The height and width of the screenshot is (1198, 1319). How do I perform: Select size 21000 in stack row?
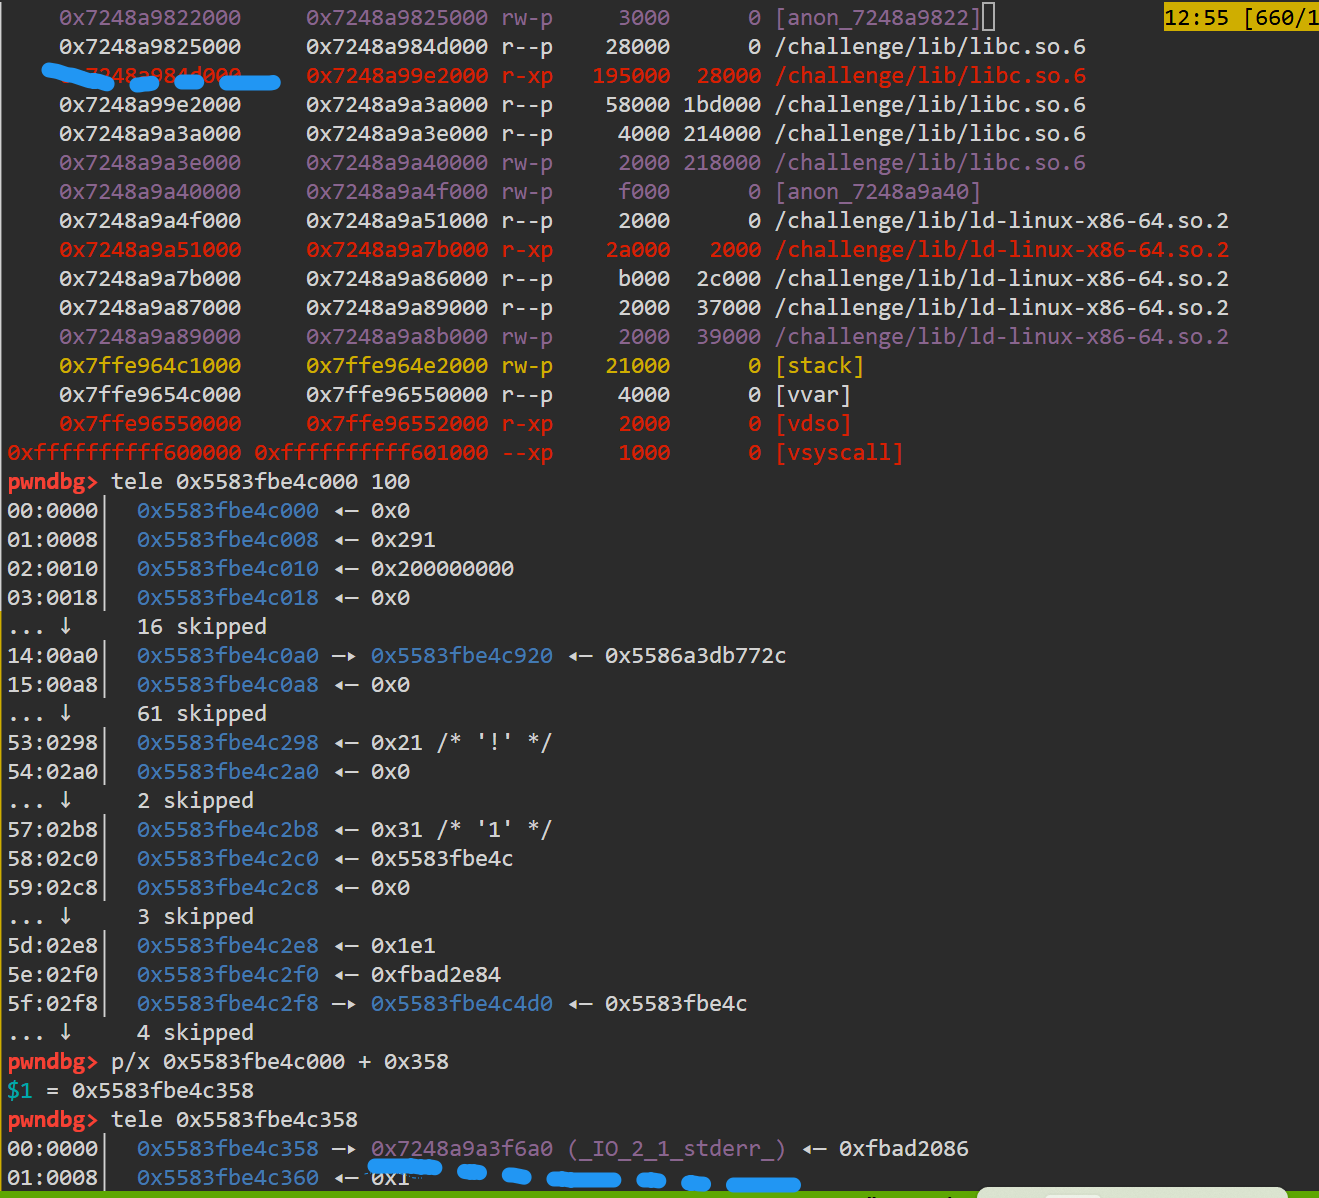638,366
